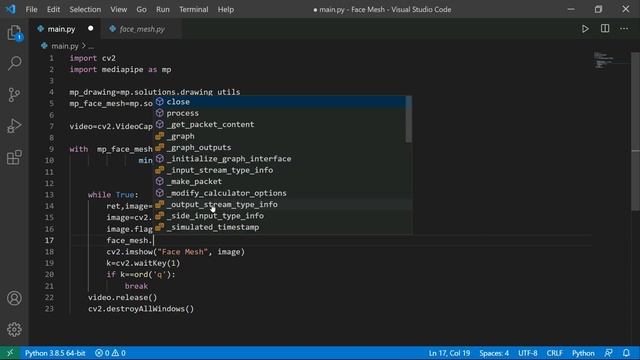Click 'import mediapipe as mp' line
The height and width of the screenshot is (360, 640).
(120, 69)
